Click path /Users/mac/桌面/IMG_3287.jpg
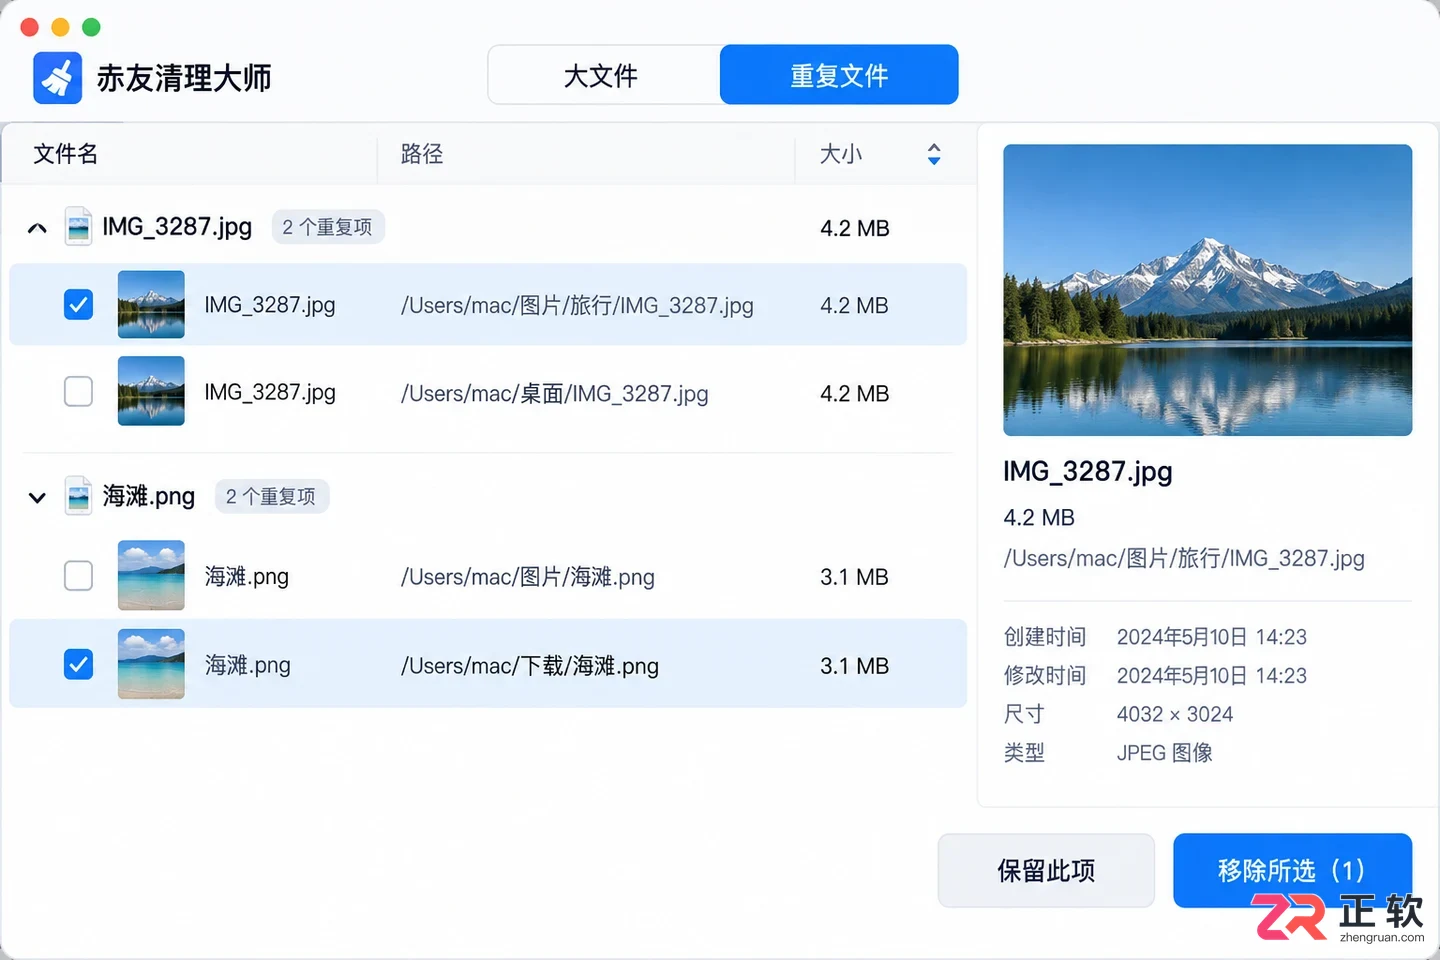The image size is (1440, 960). (x=555, y=394)
